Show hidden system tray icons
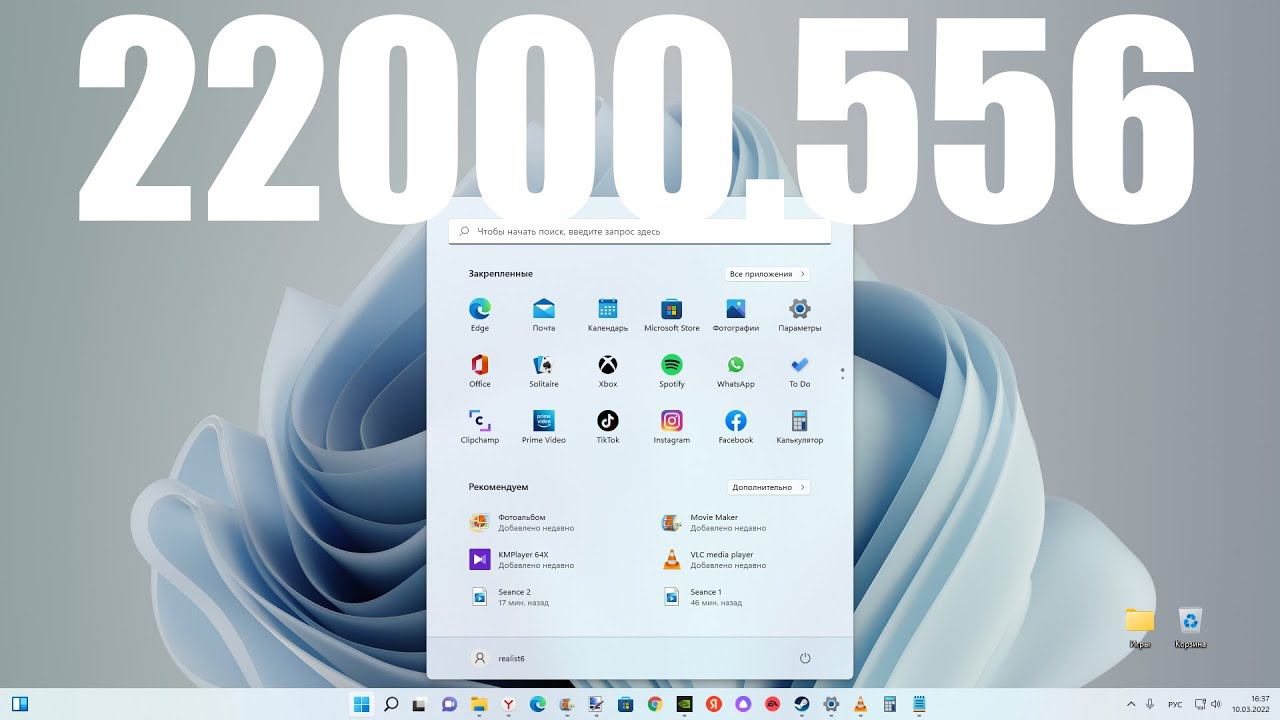Screen dimensions: 1280x720 [1131, 704]
